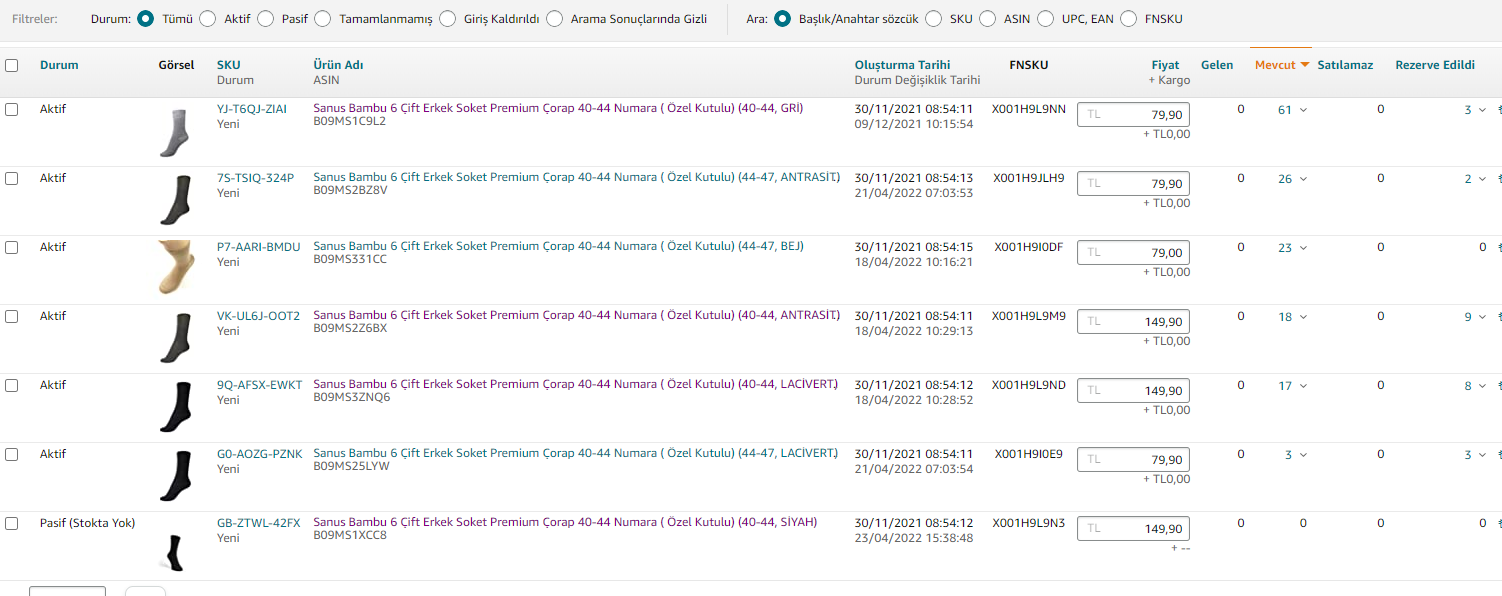Tick the select-all checkbox in header
This screenshot has width=1502, height=596.
click(12, 65)
